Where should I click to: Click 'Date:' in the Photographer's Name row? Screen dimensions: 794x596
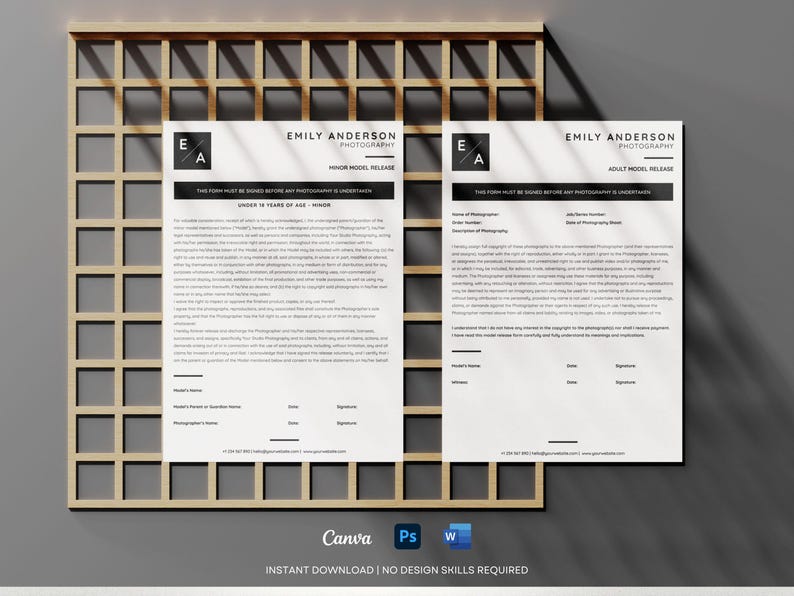(x=293, y=423)
